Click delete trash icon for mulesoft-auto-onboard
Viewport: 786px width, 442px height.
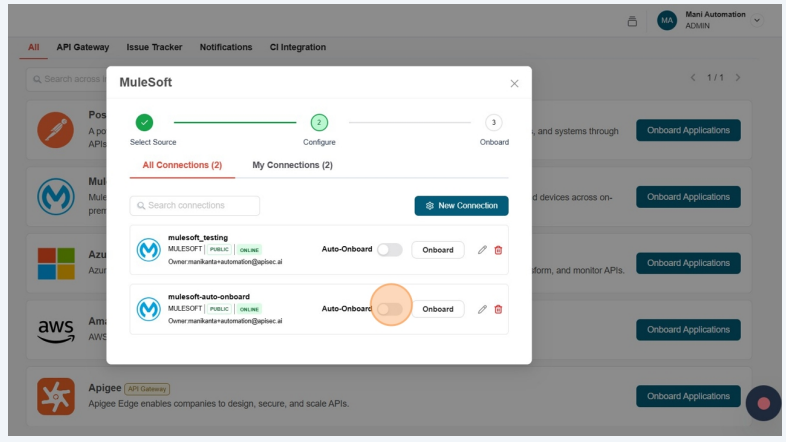498,309
